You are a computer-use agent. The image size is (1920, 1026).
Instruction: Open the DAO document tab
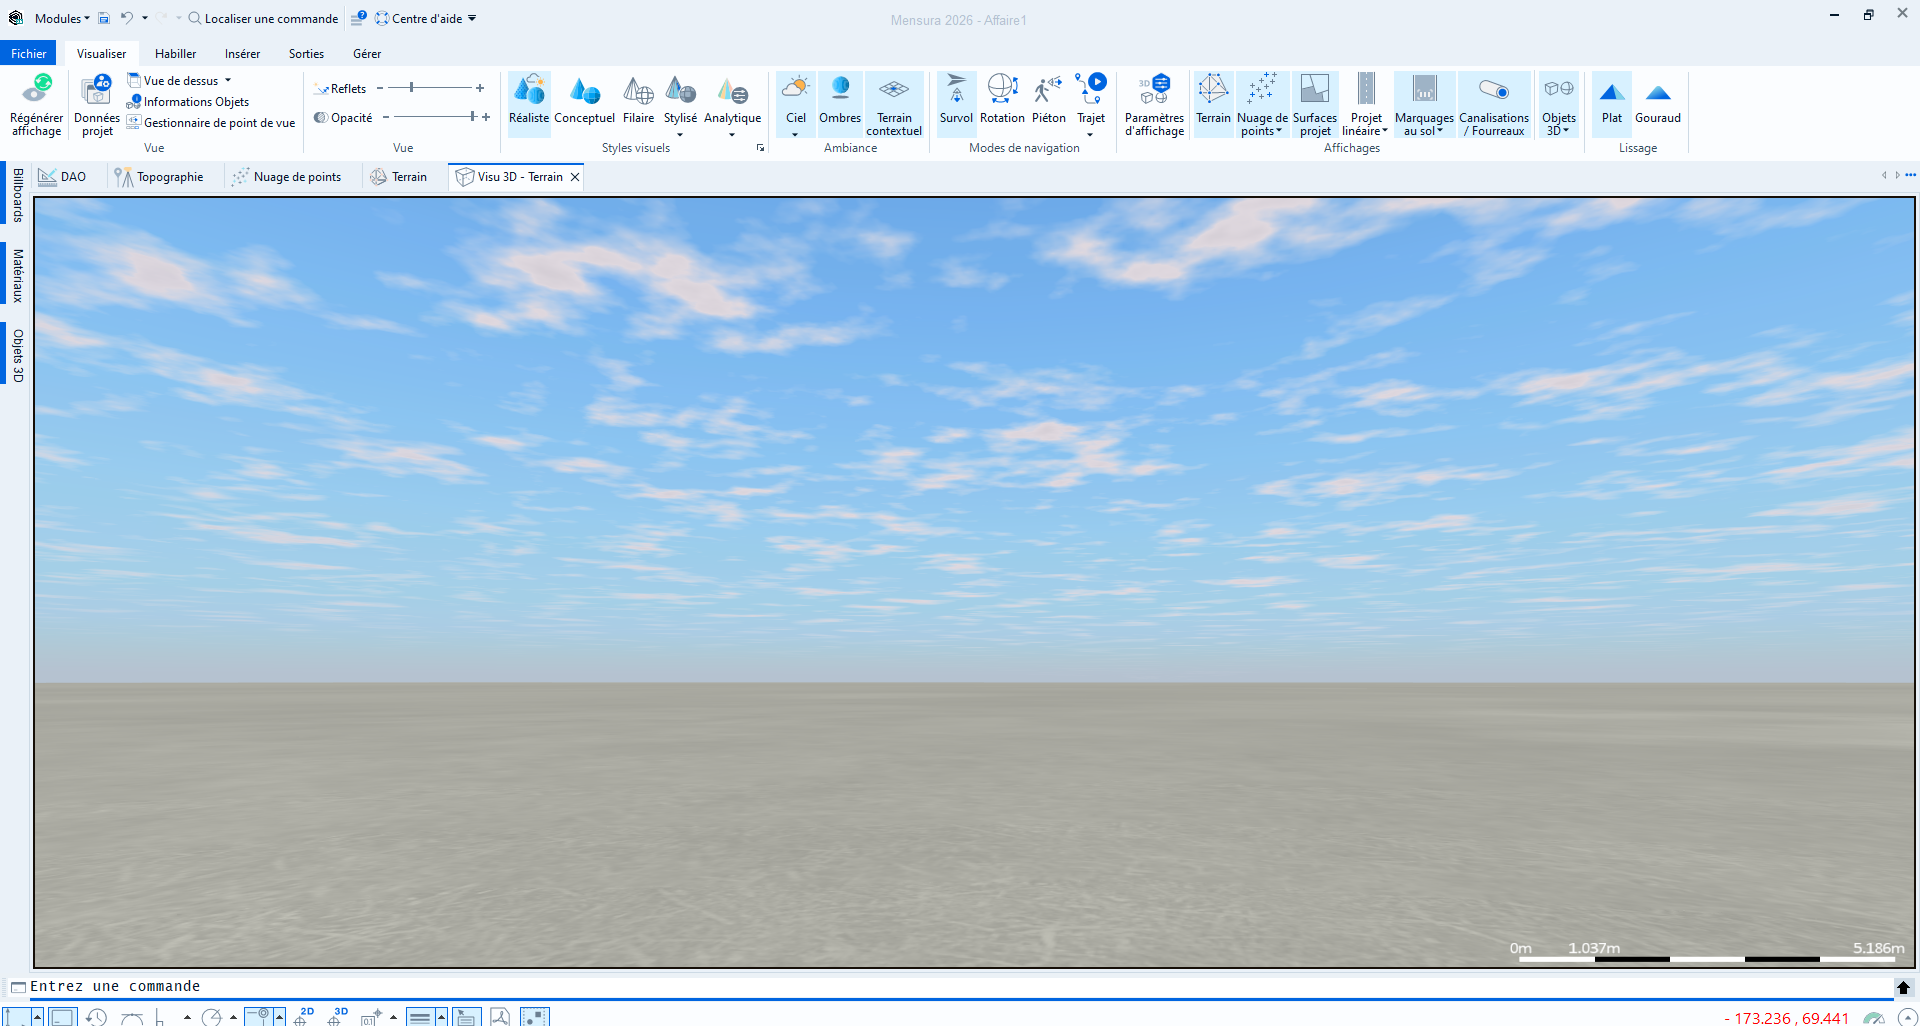pos(63,177)
